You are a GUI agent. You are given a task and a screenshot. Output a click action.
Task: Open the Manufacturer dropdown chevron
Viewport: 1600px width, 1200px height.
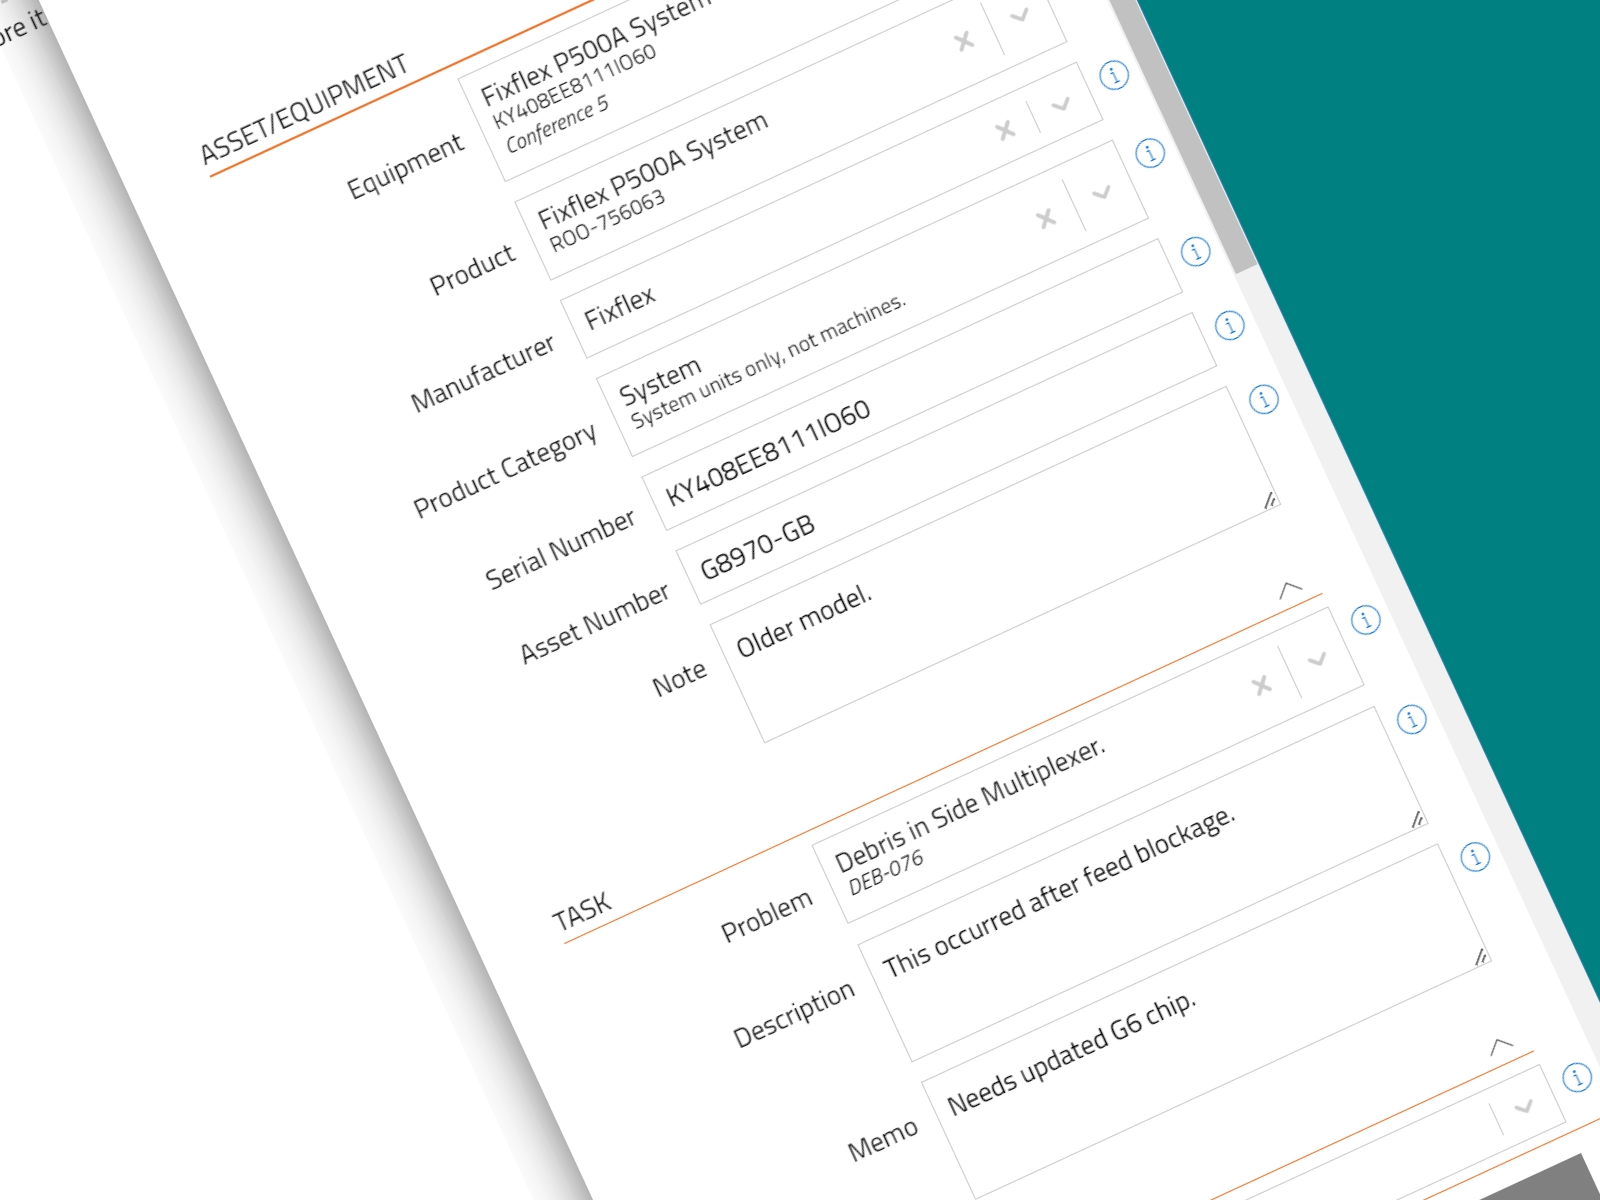tap(1061, 103)
